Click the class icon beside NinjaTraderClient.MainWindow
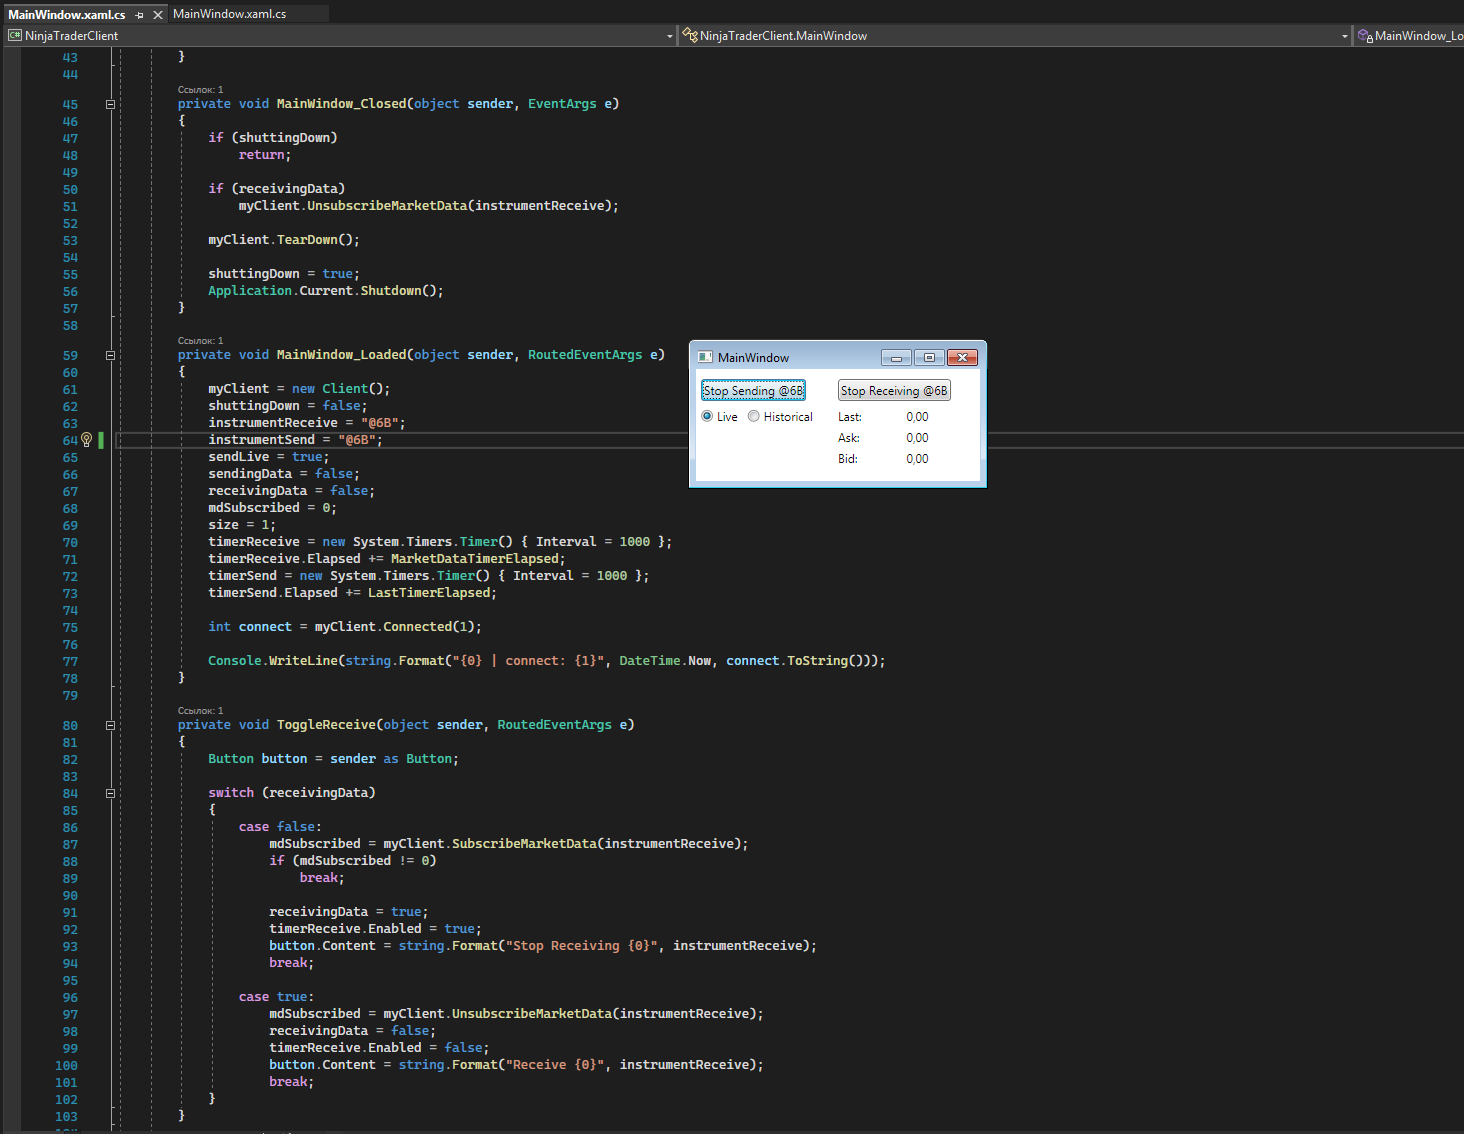 (x=689, y=36)
